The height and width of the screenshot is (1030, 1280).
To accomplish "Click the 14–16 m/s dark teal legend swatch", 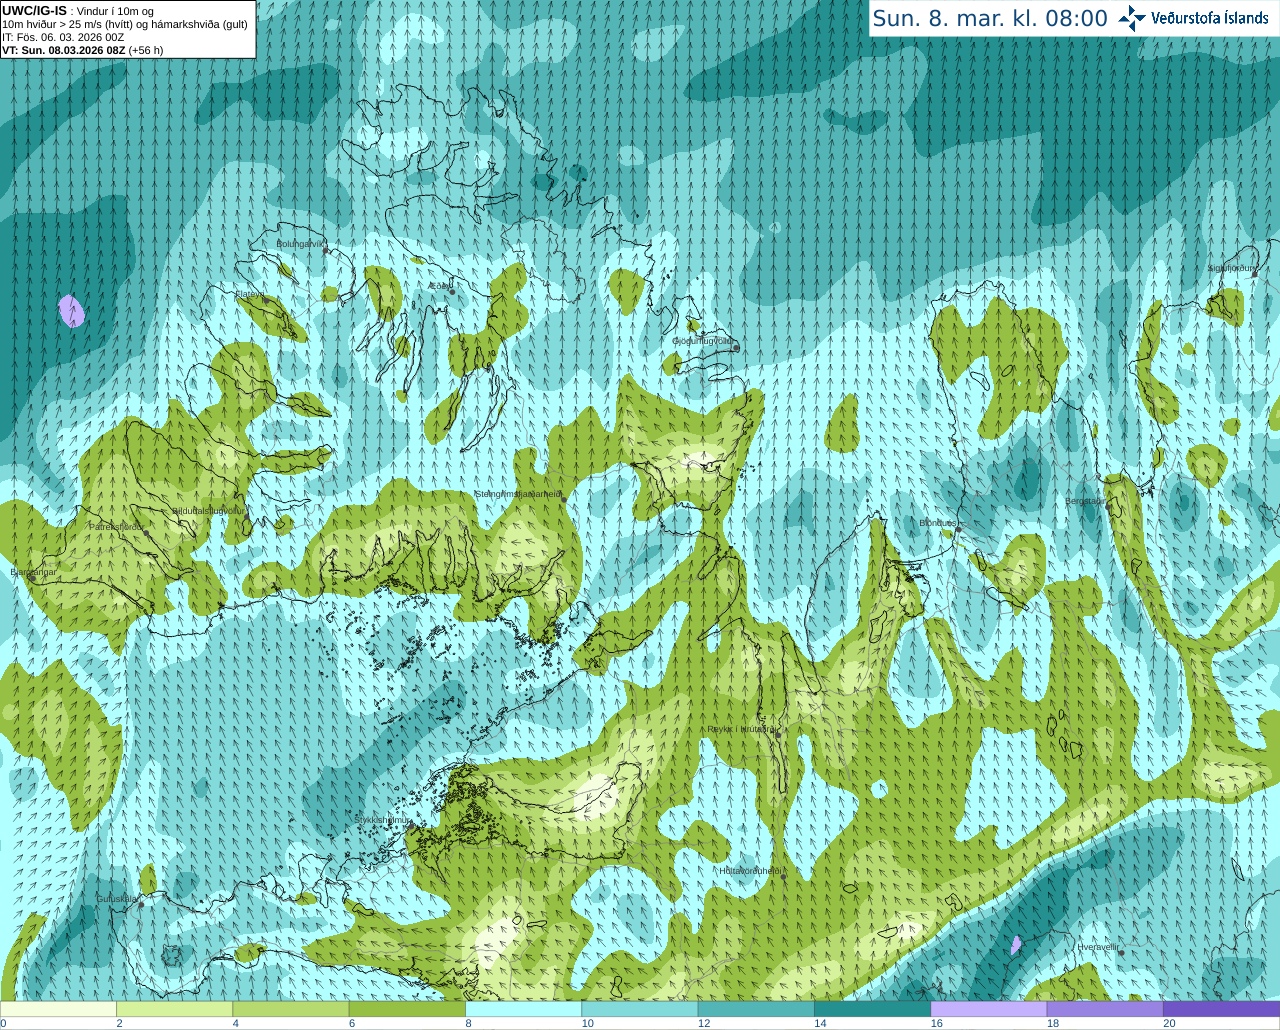I will pos(872,1009).
